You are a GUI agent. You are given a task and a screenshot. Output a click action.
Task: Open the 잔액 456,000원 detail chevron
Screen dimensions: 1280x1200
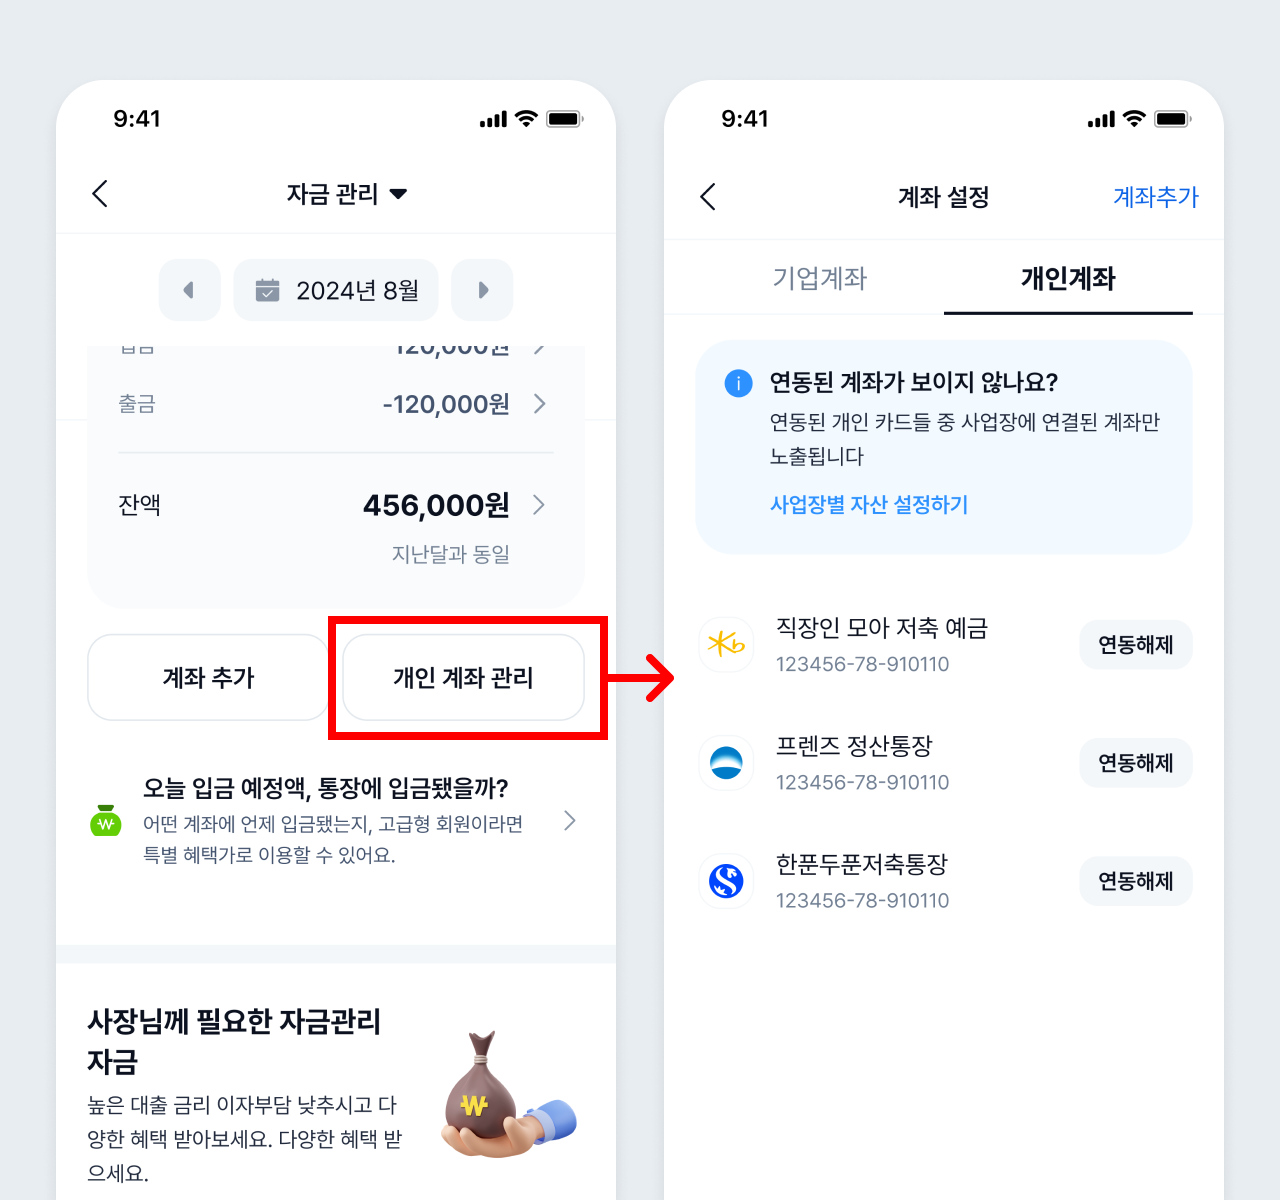coord(539,504)
